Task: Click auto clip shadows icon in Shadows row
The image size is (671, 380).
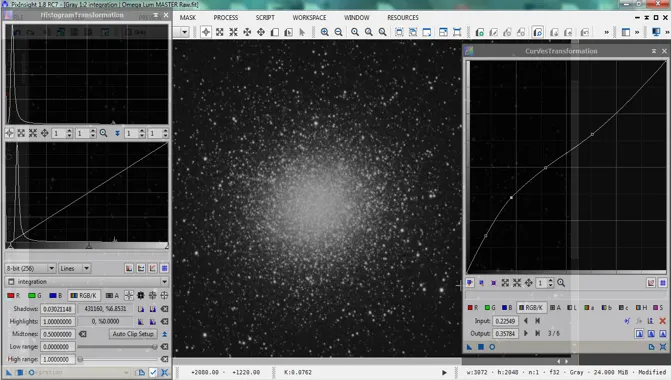Action: pyautogui.click(x=141, y=309)
